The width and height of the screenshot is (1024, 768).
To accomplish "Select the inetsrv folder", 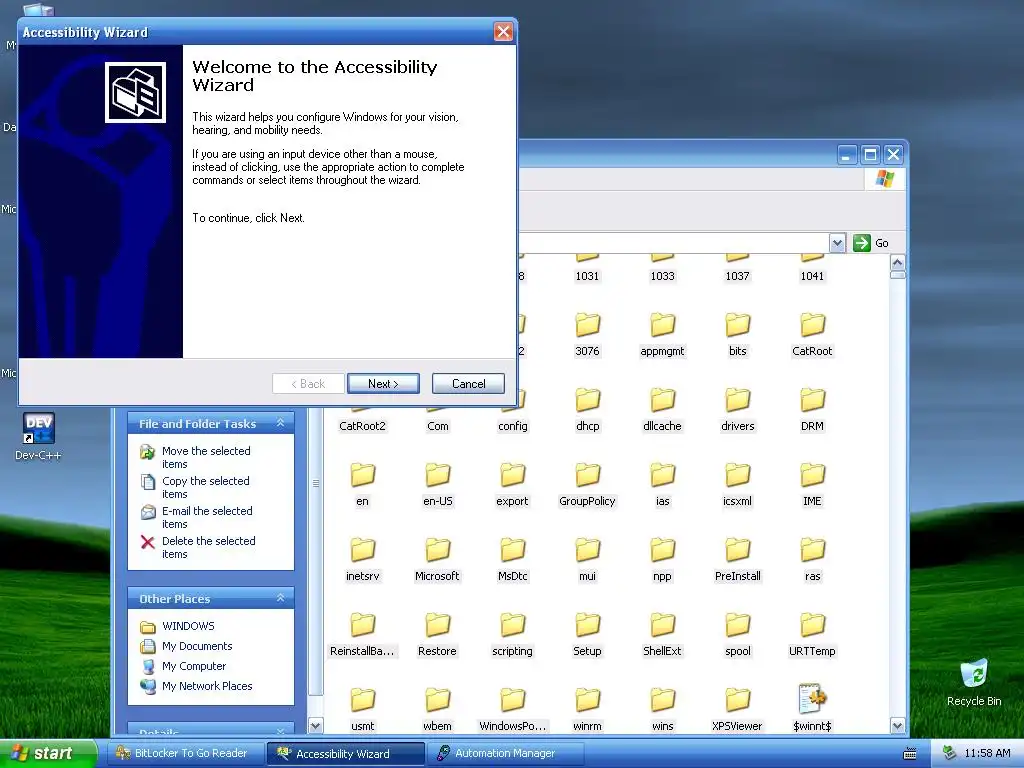I will [362, 560].
